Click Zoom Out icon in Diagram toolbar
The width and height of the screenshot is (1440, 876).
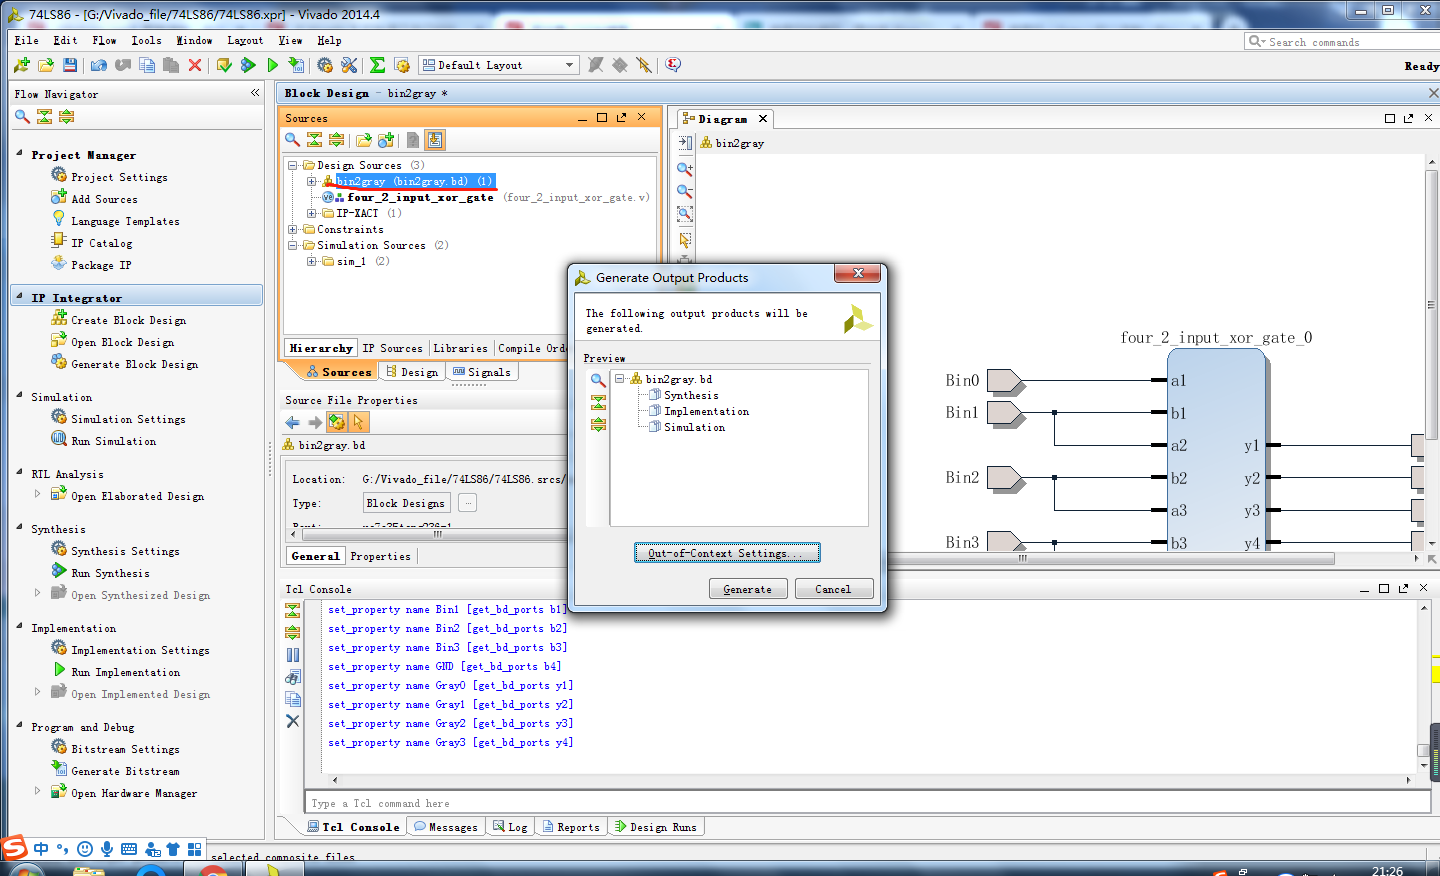tap(685, 191)
